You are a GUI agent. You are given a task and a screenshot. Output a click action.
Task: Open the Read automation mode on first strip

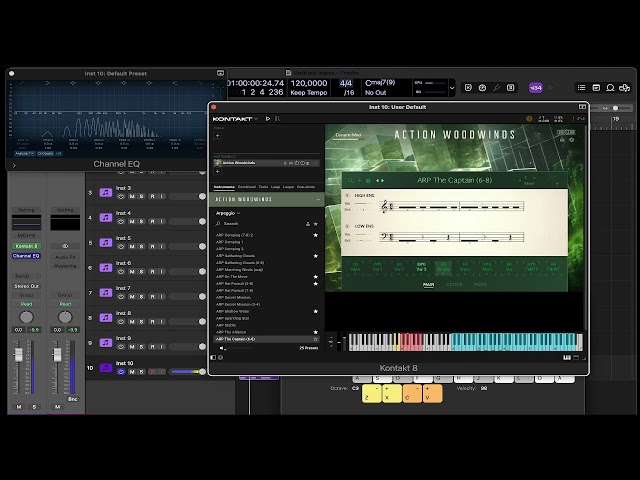coord(26,304)
